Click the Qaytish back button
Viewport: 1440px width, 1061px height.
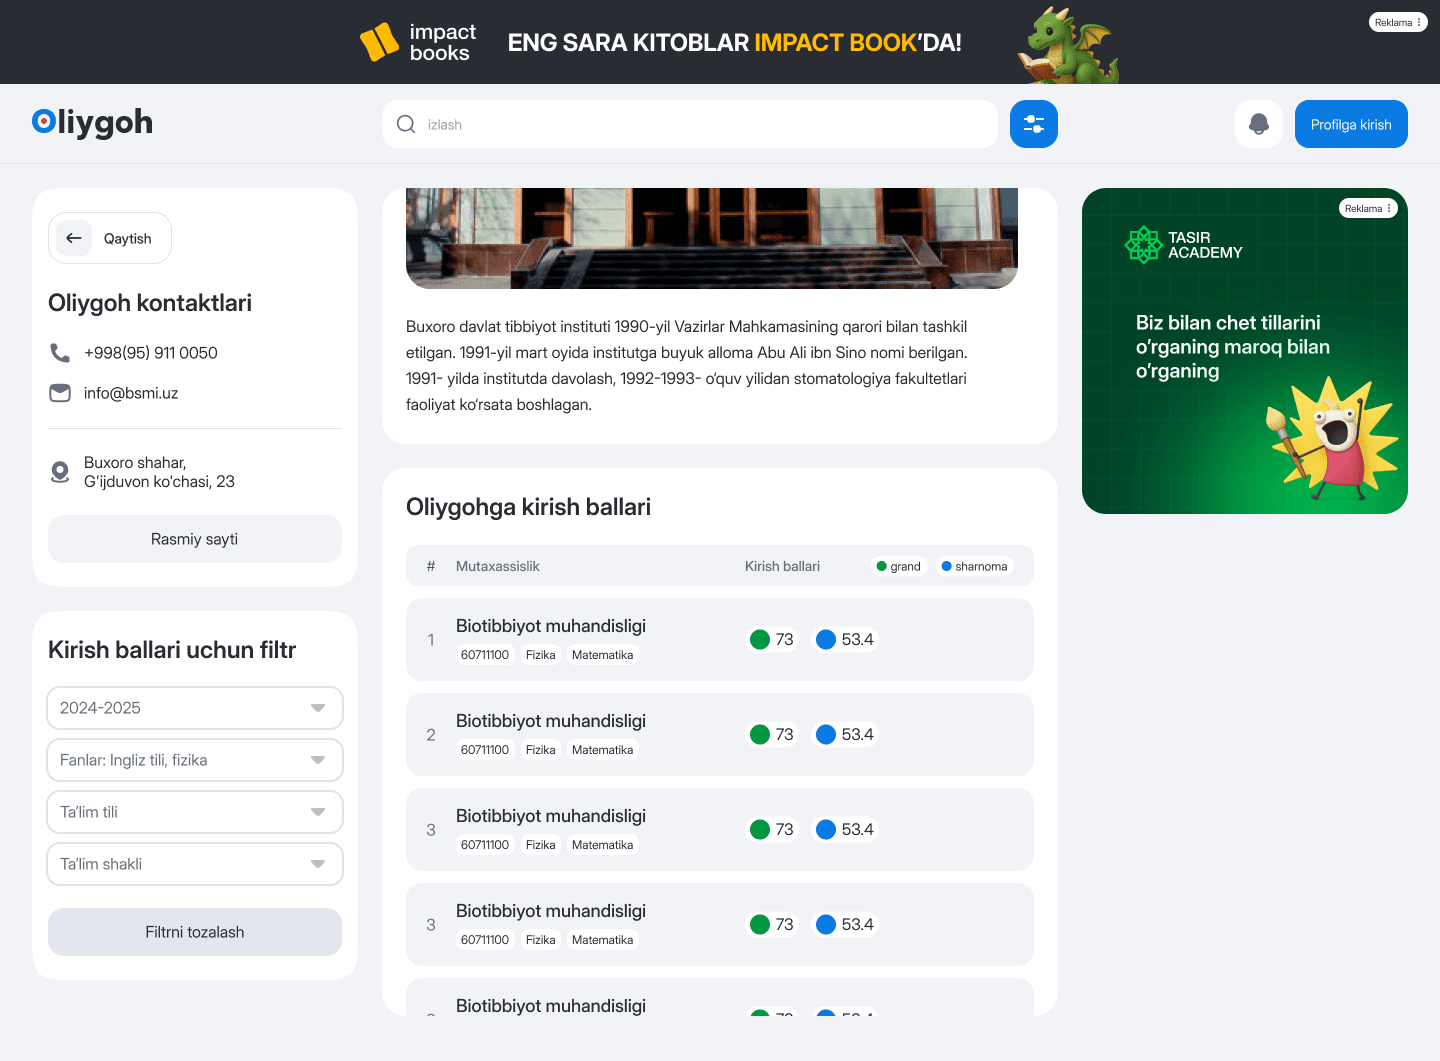110,238
